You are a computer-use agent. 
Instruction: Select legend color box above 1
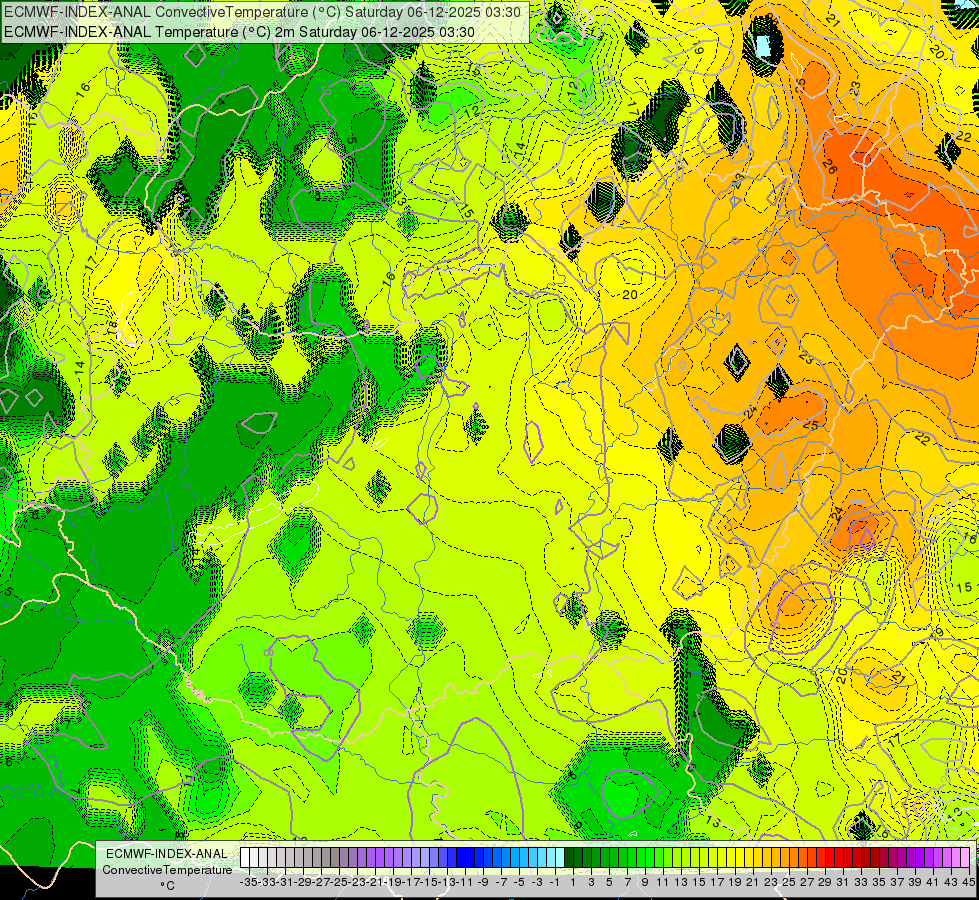[x=568, y=857]
